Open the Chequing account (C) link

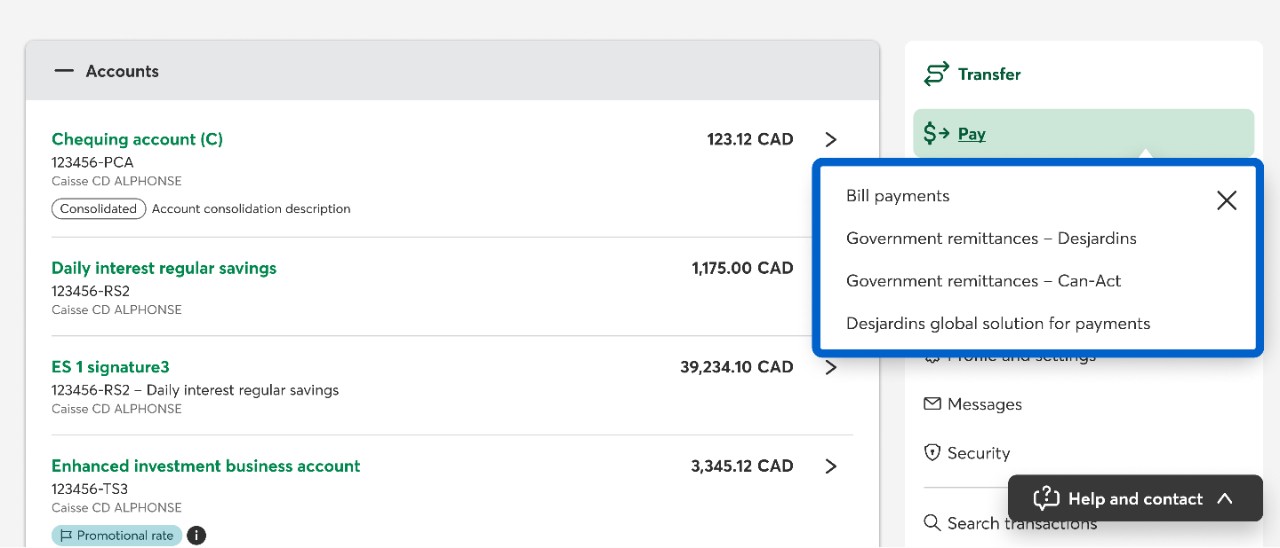click(x=137, y=140)
